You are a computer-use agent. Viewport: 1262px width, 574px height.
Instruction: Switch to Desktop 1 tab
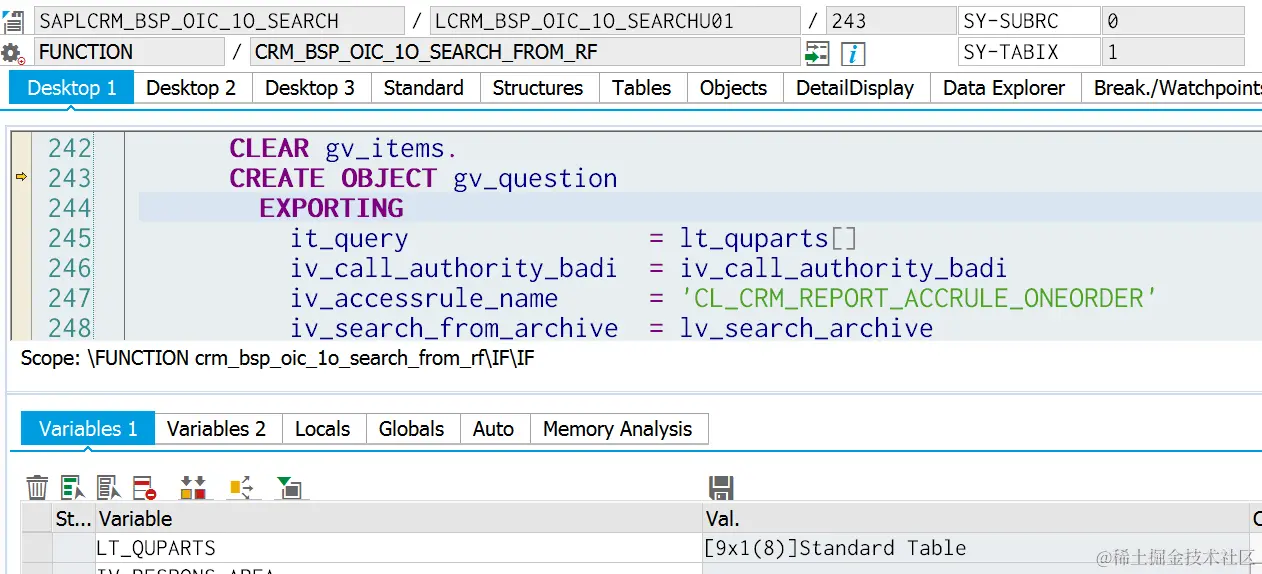coord(72,88)
